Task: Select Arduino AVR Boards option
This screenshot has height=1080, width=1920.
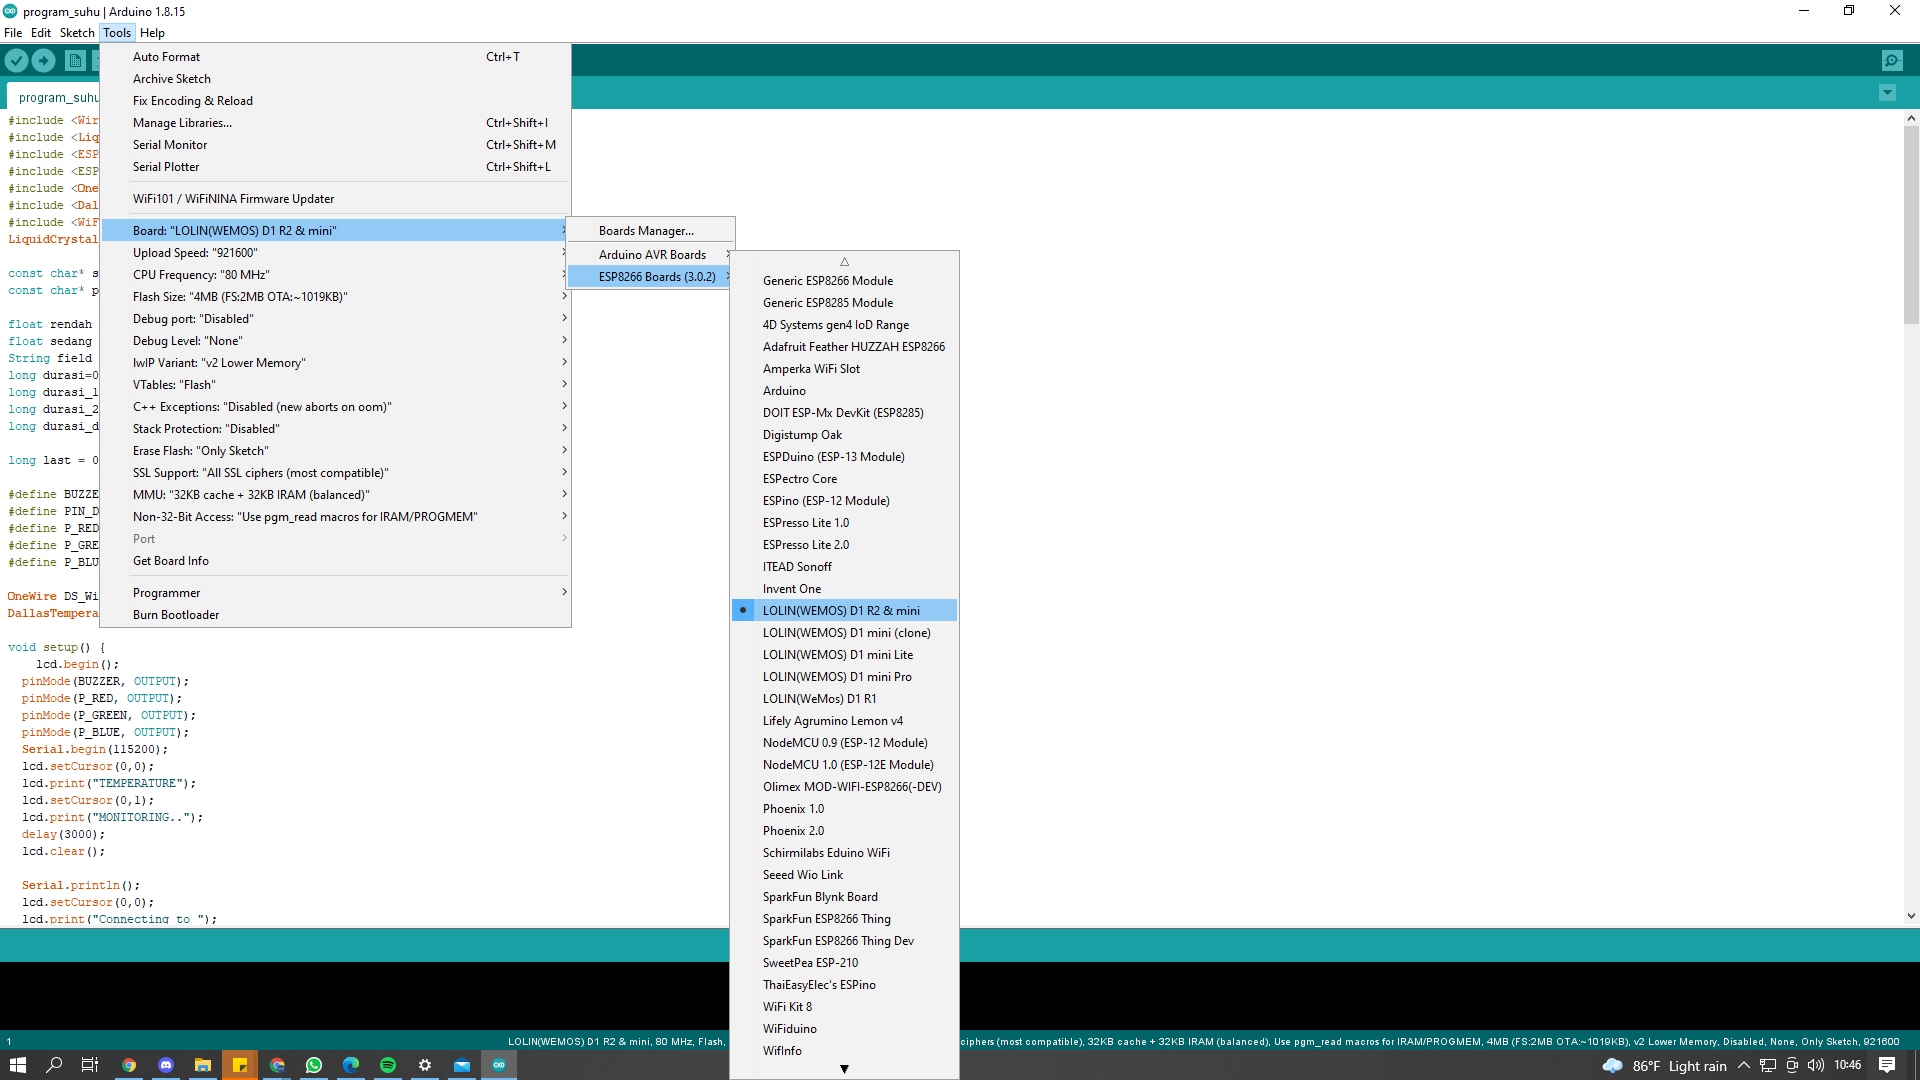Action: pos(650,253)
